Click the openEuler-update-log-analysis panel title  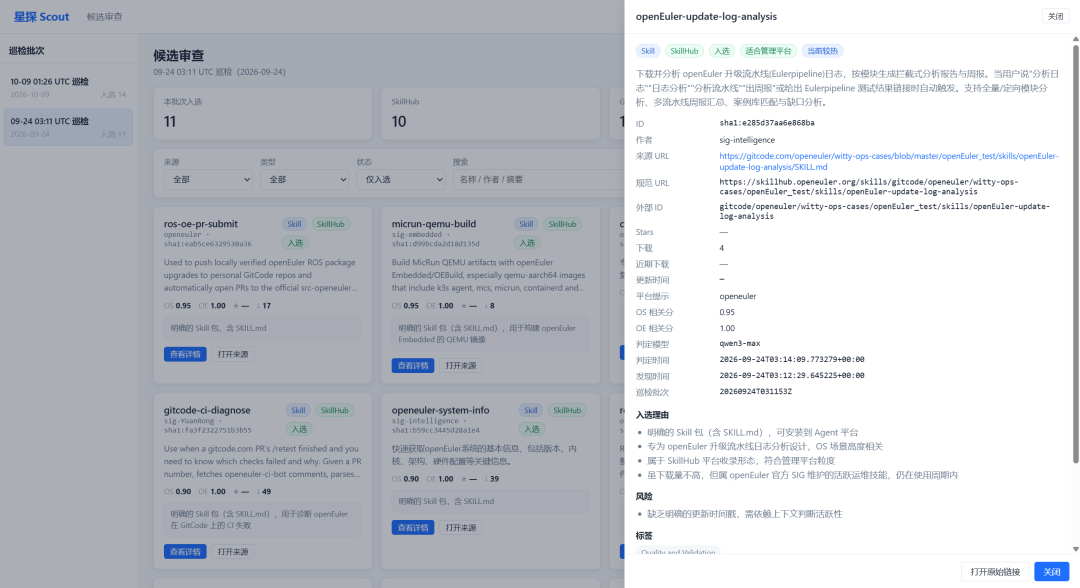click(x=706, y=17)
